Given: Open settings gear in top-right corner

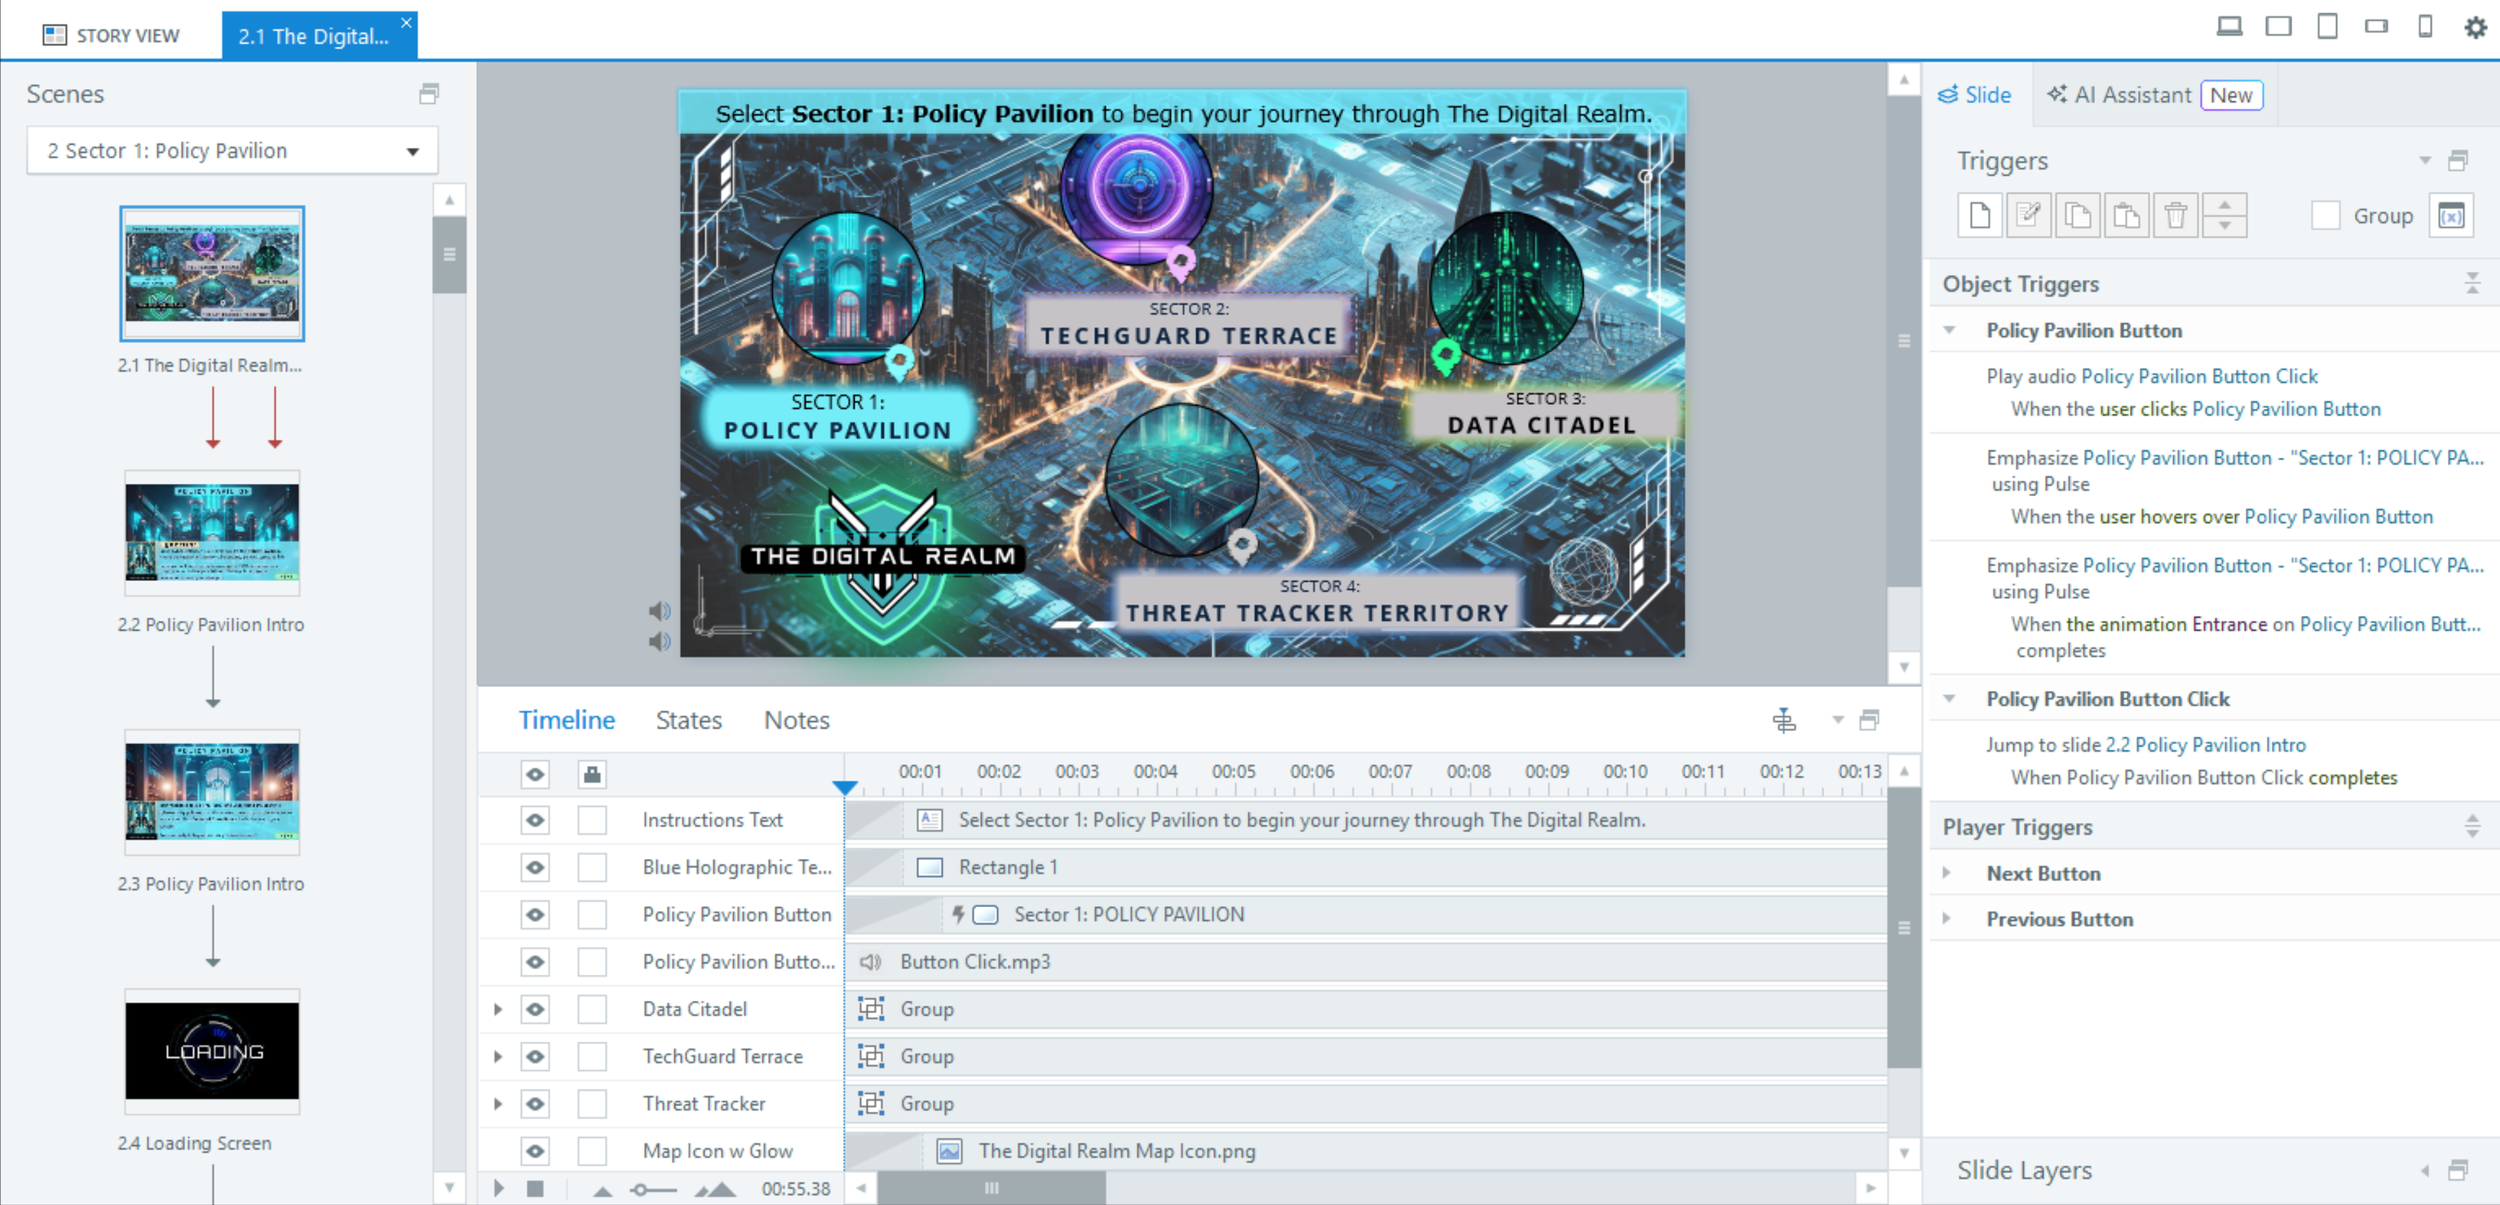Looking at the screenshot, I should point(2475,27).
